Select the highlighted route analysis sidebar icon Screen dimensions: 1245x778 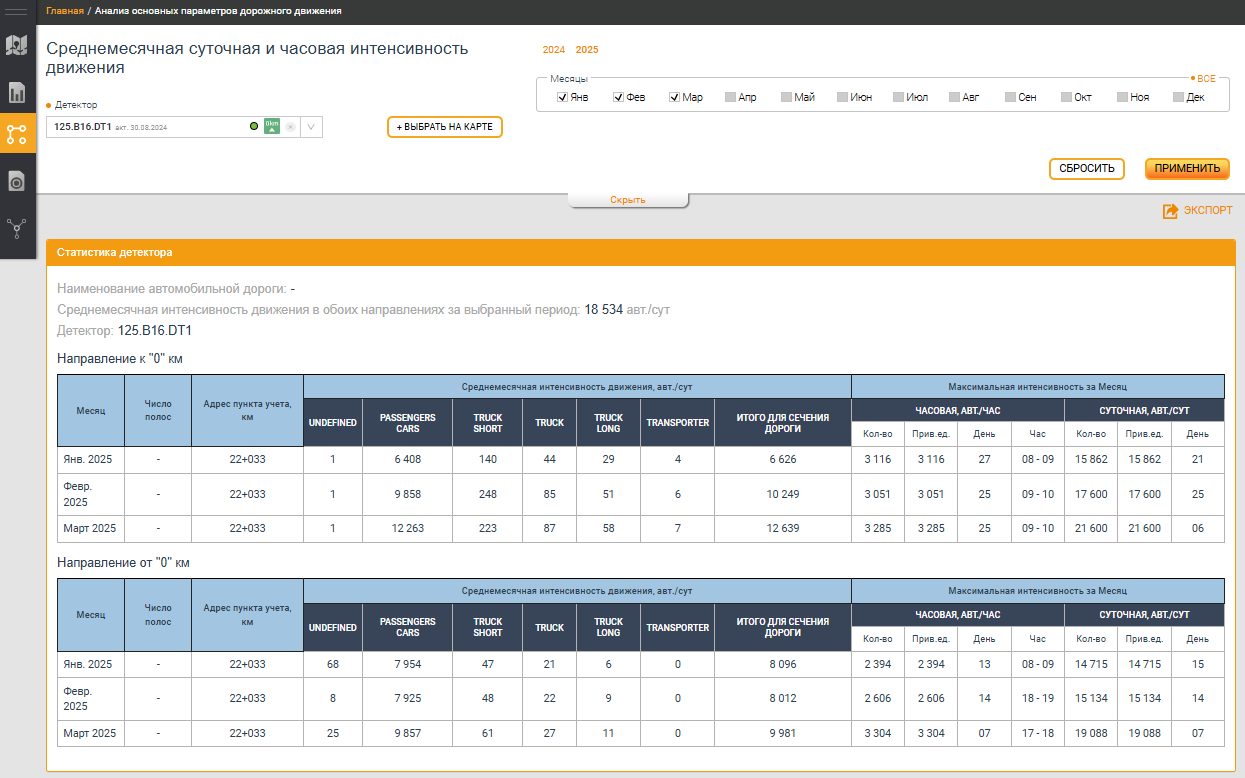[16, 134]
